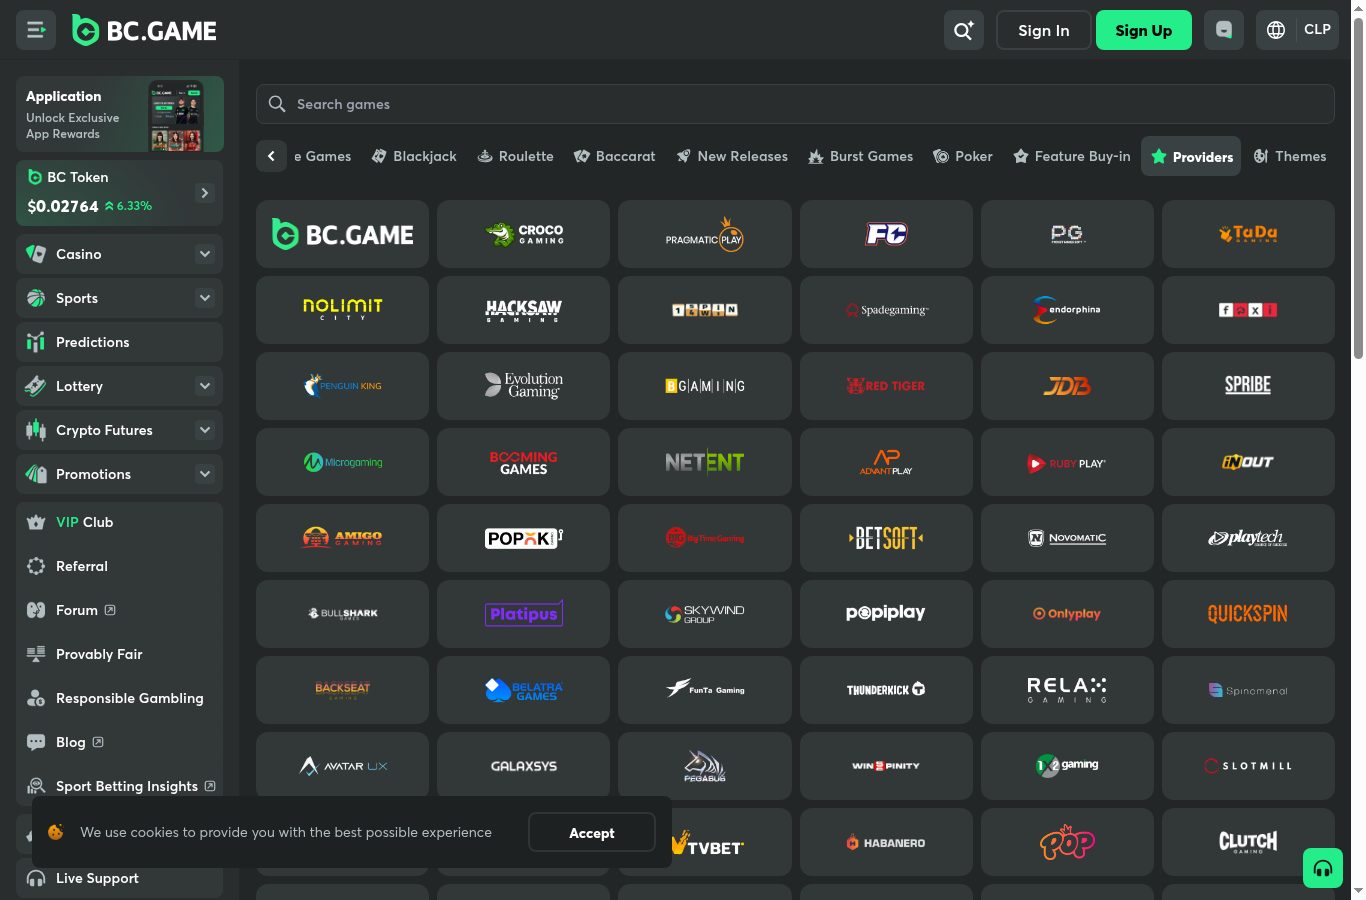
Task: Open Responsible Gambling page
Action: (119, 698)
